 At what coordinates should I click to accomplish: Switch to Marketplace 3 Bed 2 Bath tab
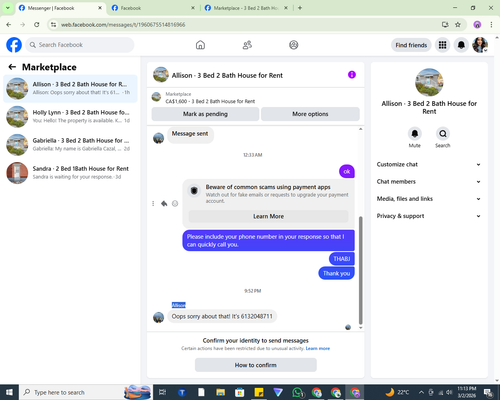click(x=246, y=8)
